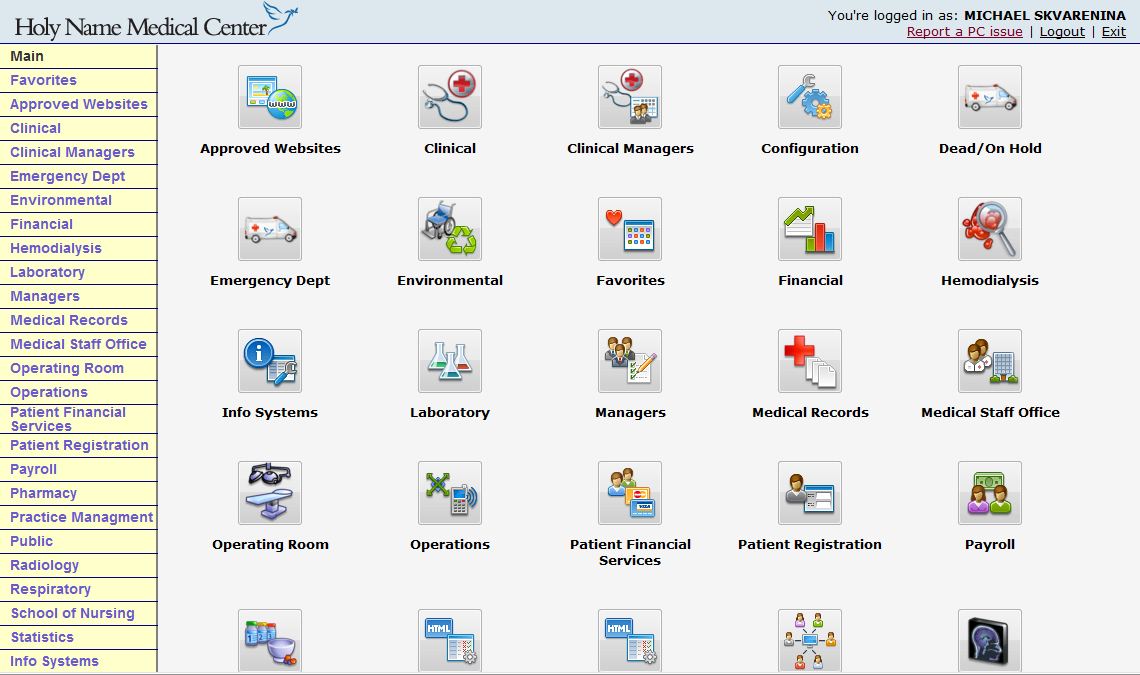
Task: Open the mortar and pills pharmacy icon
Action: [270, 641]
